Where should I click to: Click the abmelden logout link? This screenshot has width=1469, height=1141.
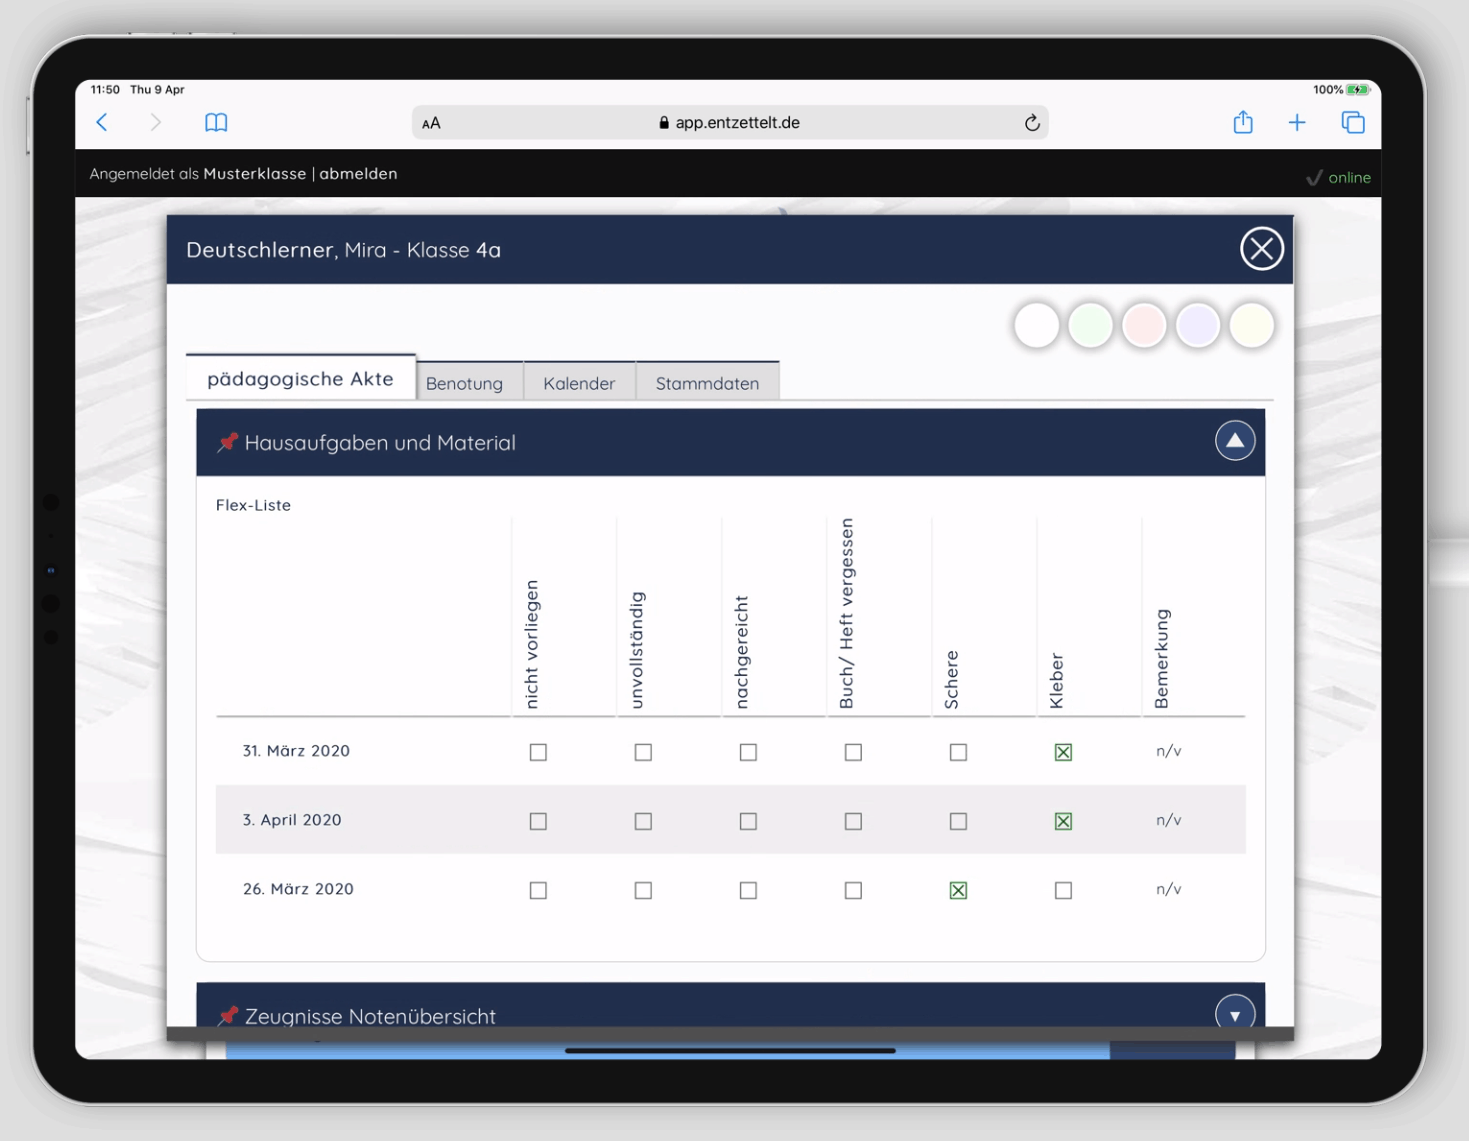click(358, 174)
